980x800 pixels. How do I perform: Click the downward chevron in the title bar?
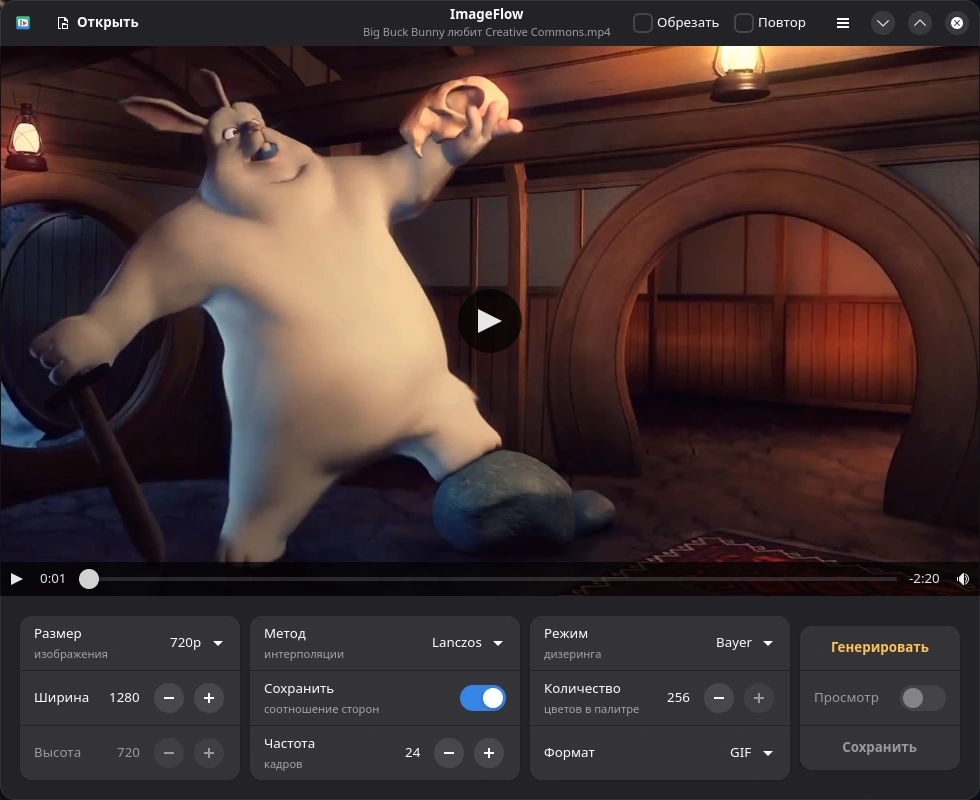tap(883, 22)
